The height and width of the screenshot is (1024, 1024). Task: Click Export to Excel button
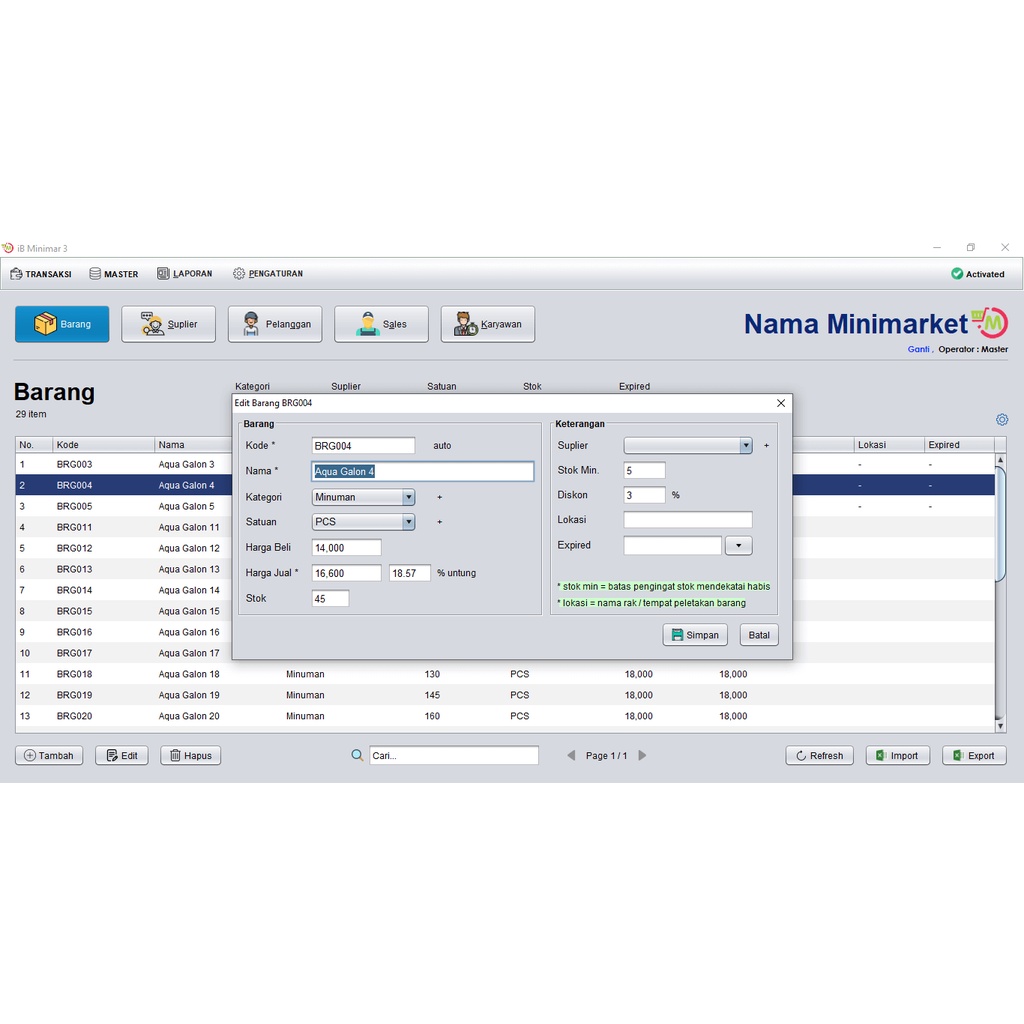click(974, 756)
